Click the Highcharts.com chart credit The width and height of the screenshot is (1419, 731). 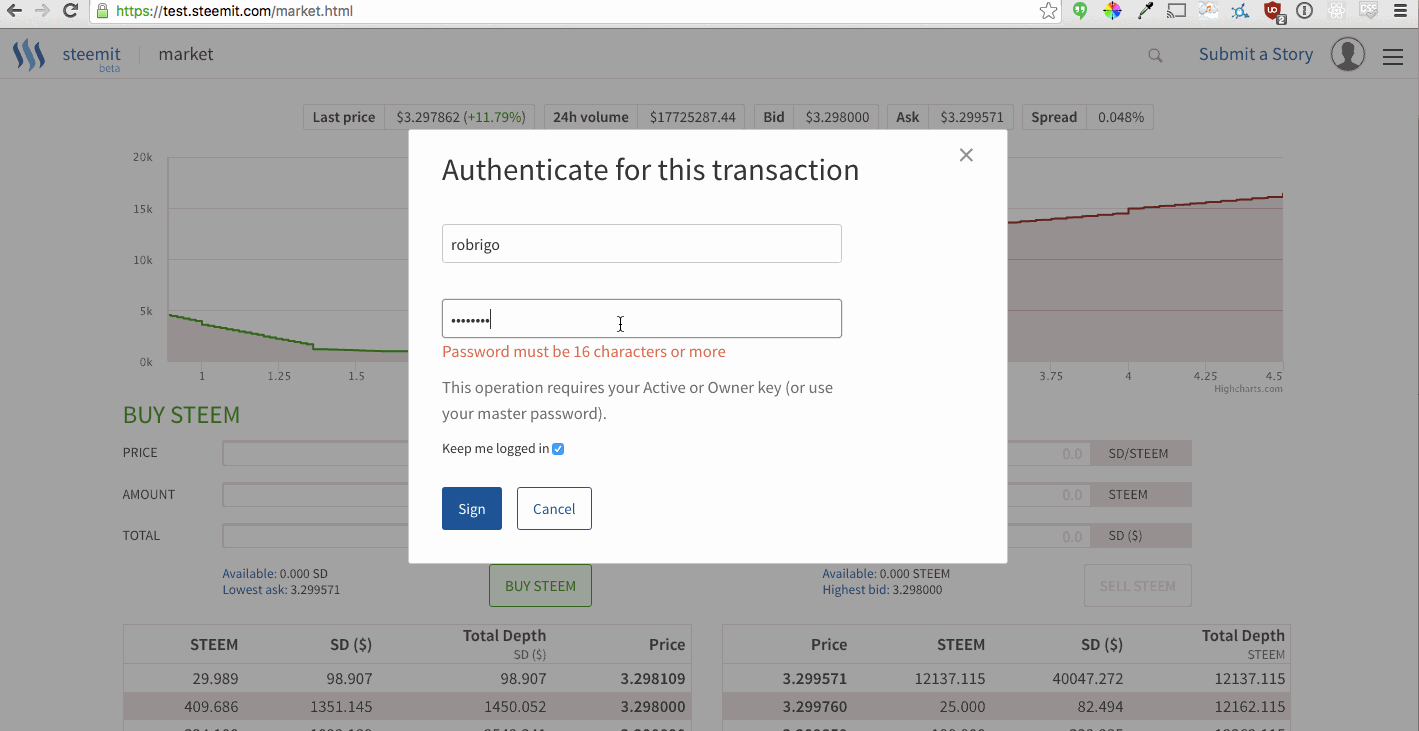click(x=1248, y=389)
